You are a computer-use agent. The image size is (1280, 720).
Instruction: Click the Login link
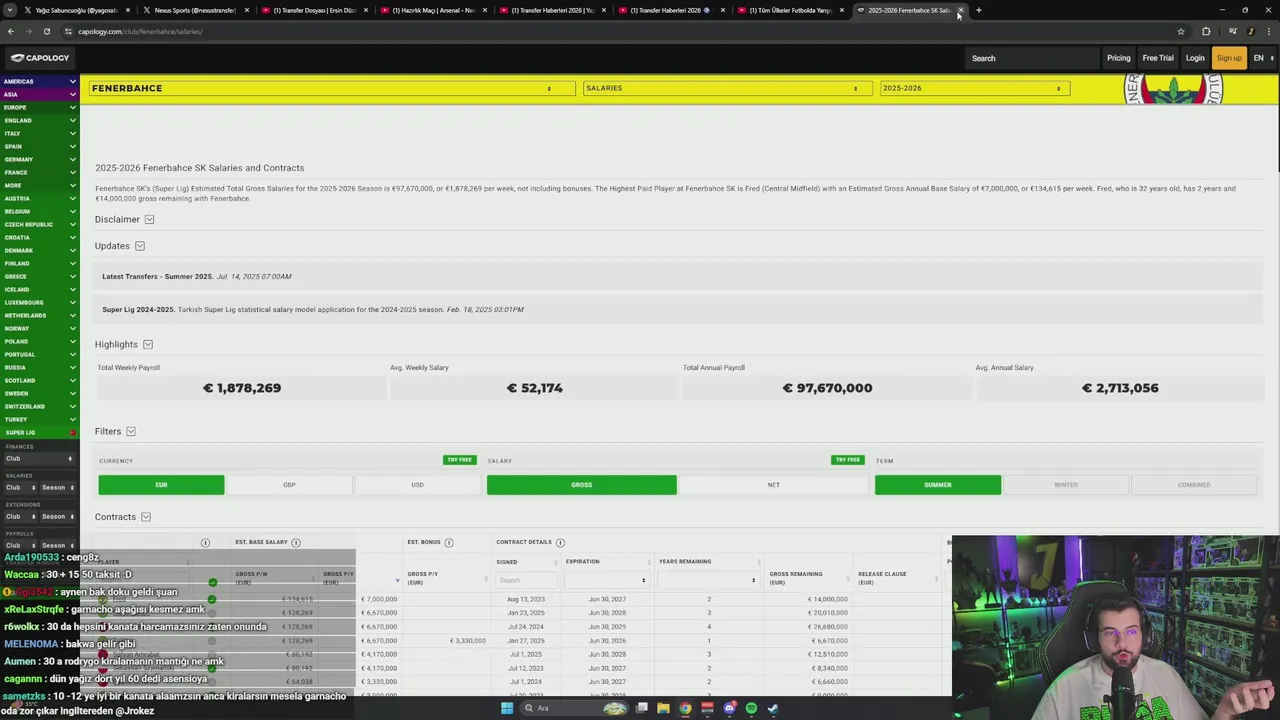click(1195, 58)
